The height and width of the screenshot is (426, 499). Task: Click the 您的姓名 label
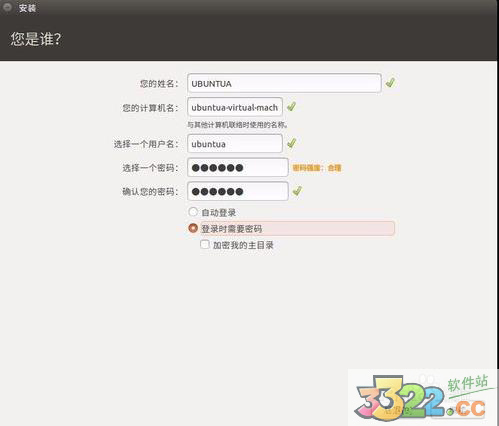click(x=159, y=84)
